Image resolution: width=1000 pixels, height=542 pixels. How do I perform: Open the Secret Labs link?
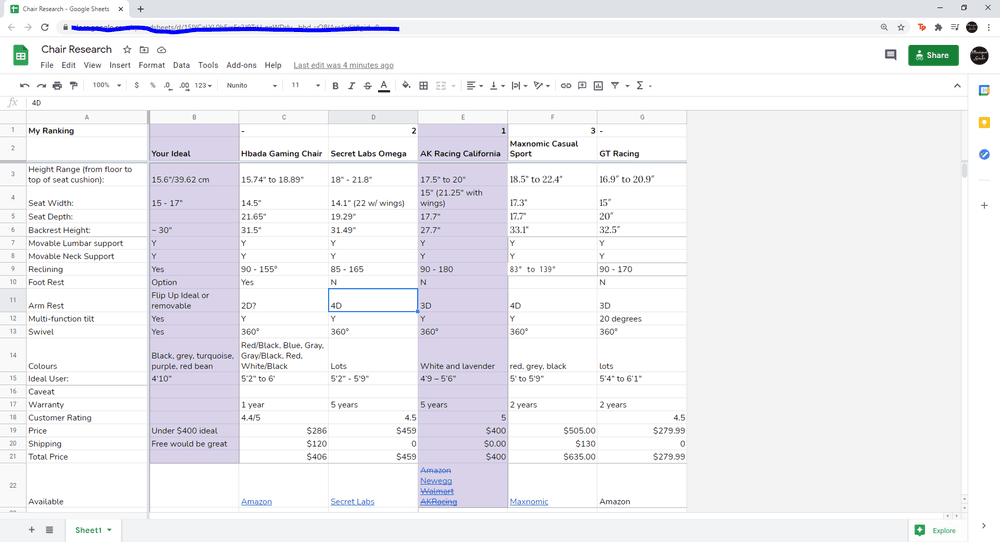click(x=352, y=502)
